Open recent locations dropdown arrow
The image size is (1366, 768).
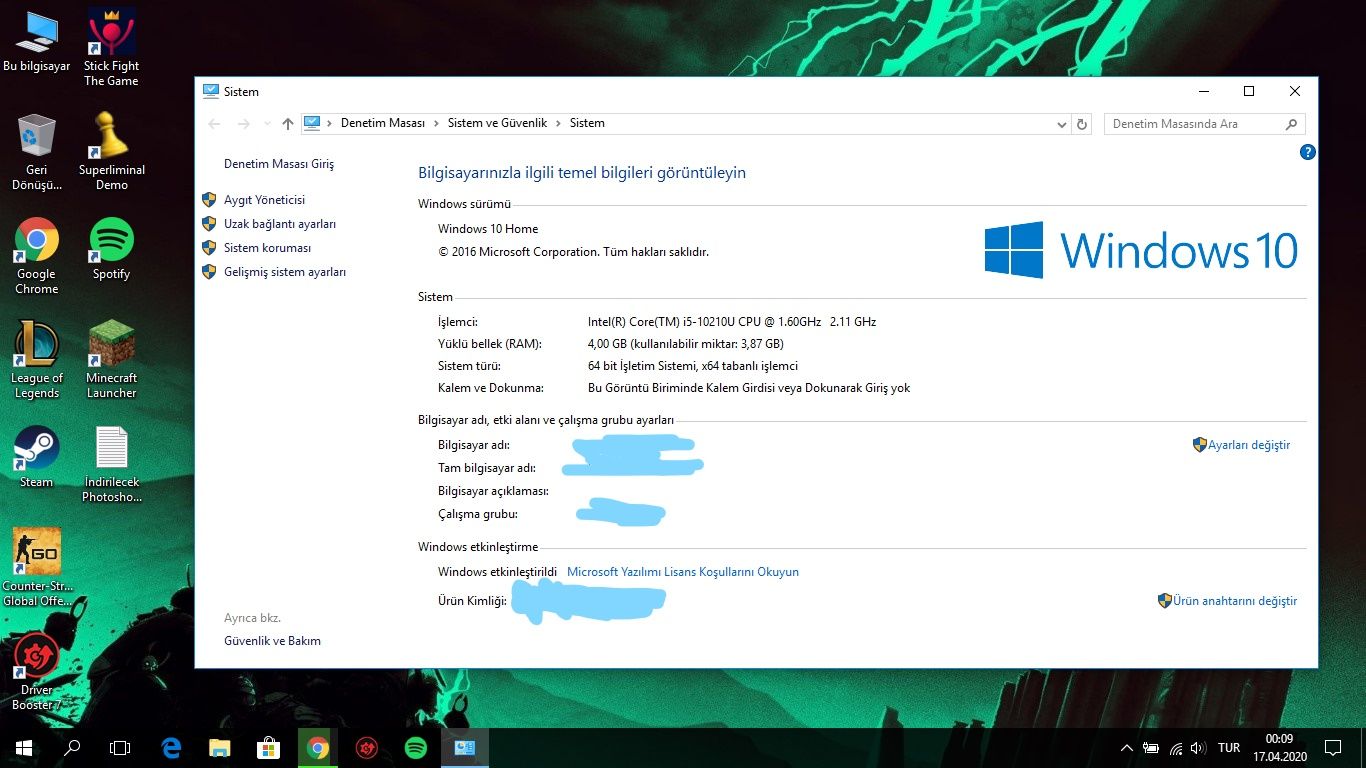point(267,124)
